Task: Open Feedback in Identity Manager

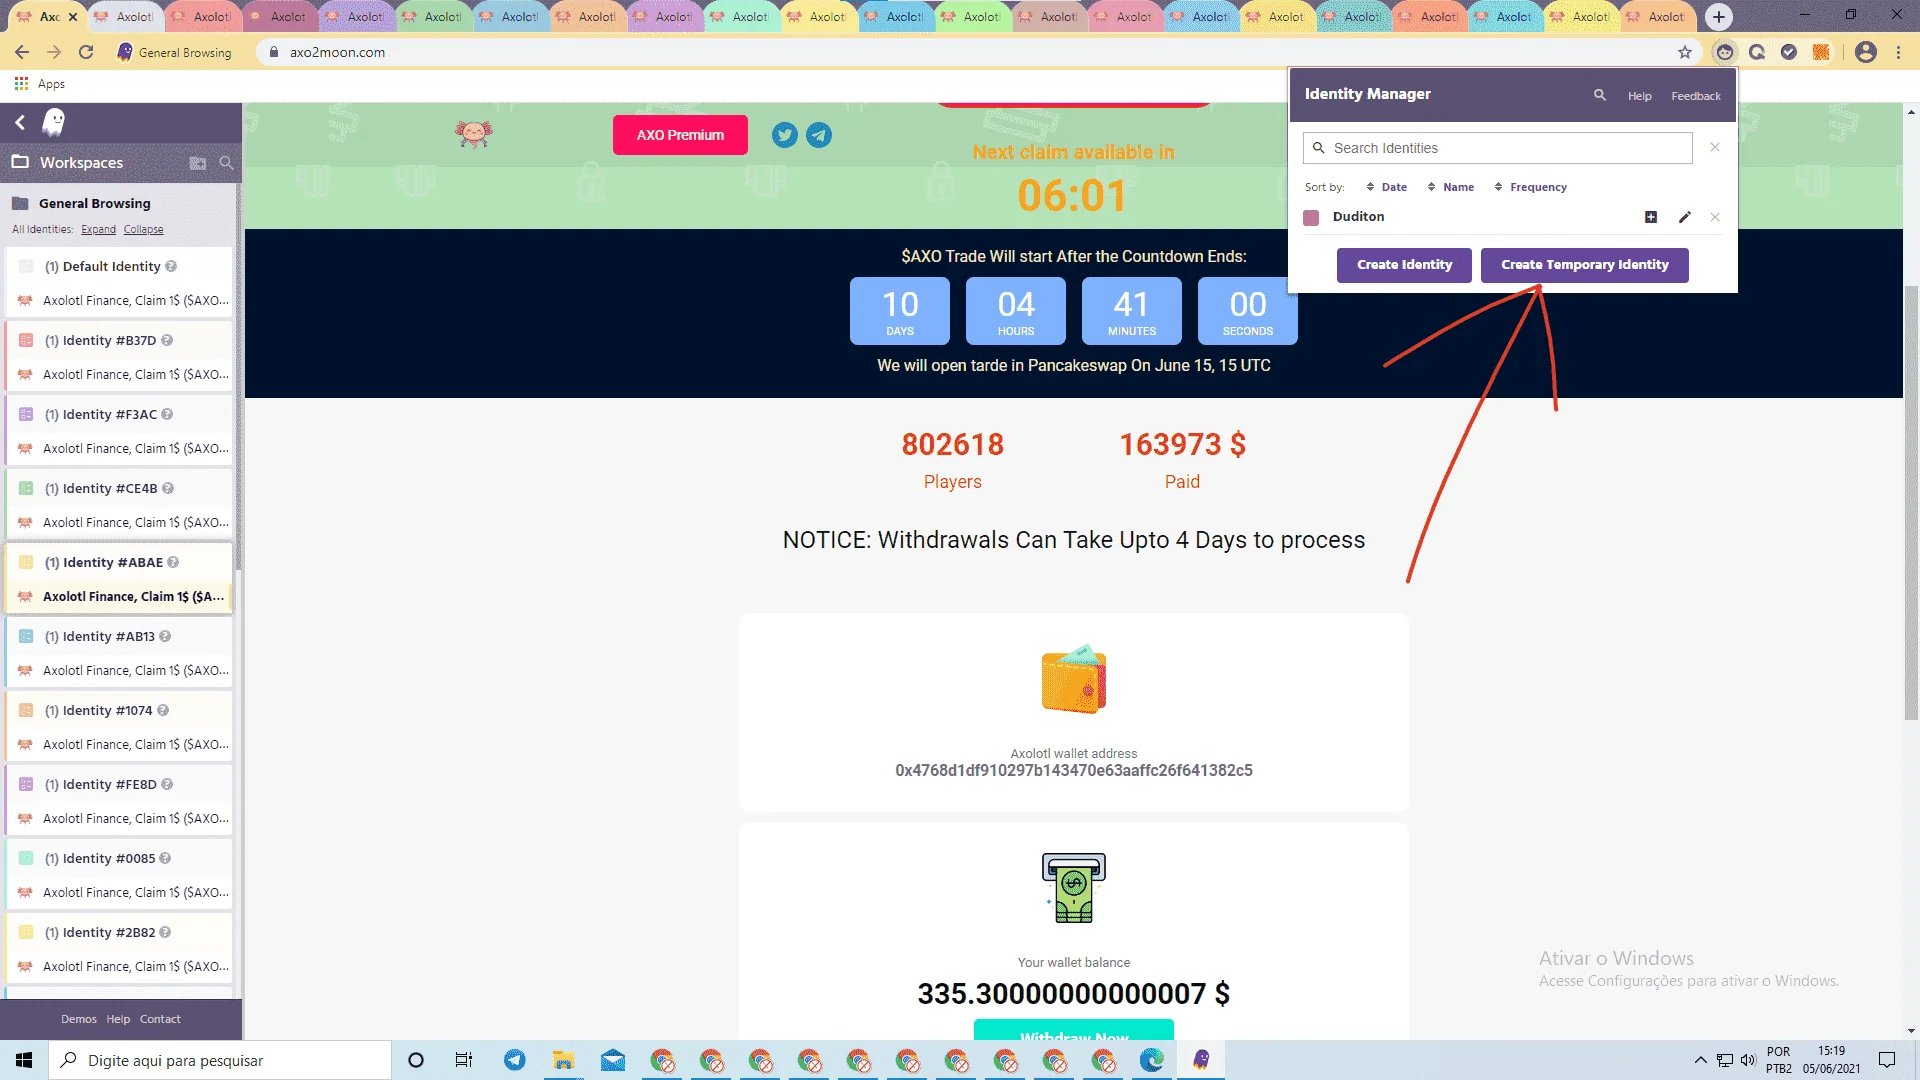Action: 1696,96
